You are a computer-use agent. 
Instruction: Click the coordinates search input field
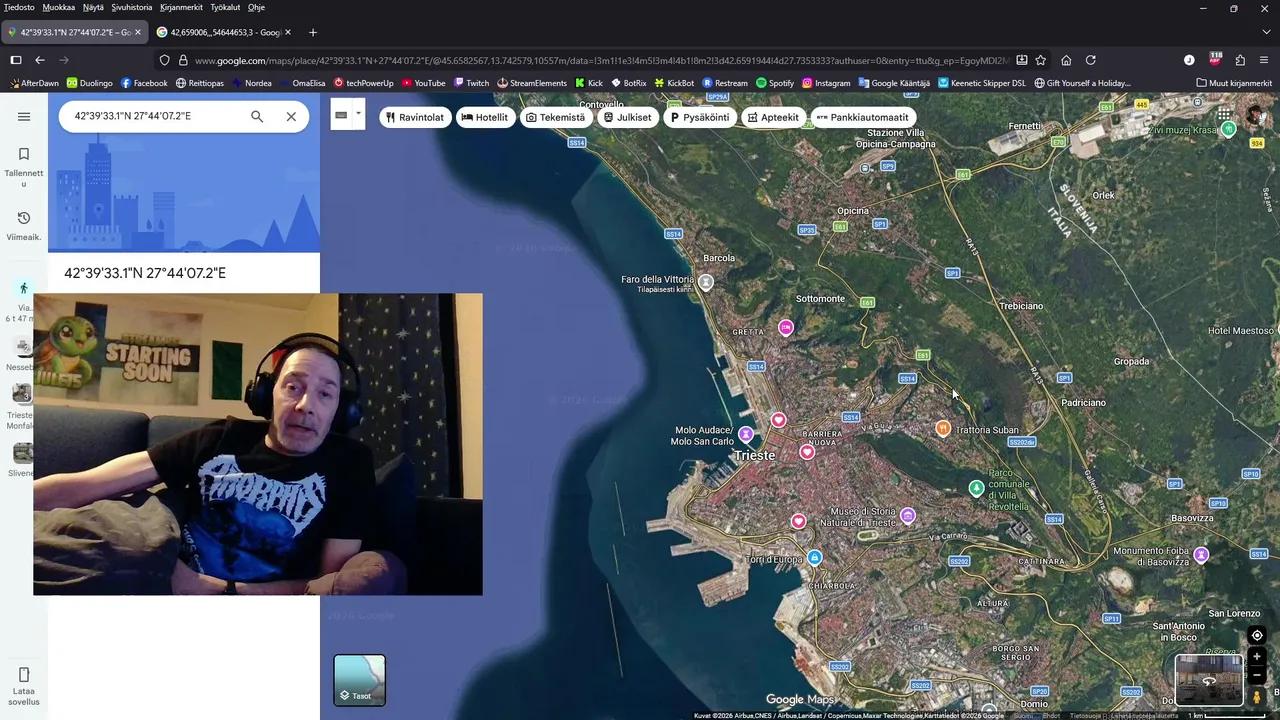click(155, 117)
